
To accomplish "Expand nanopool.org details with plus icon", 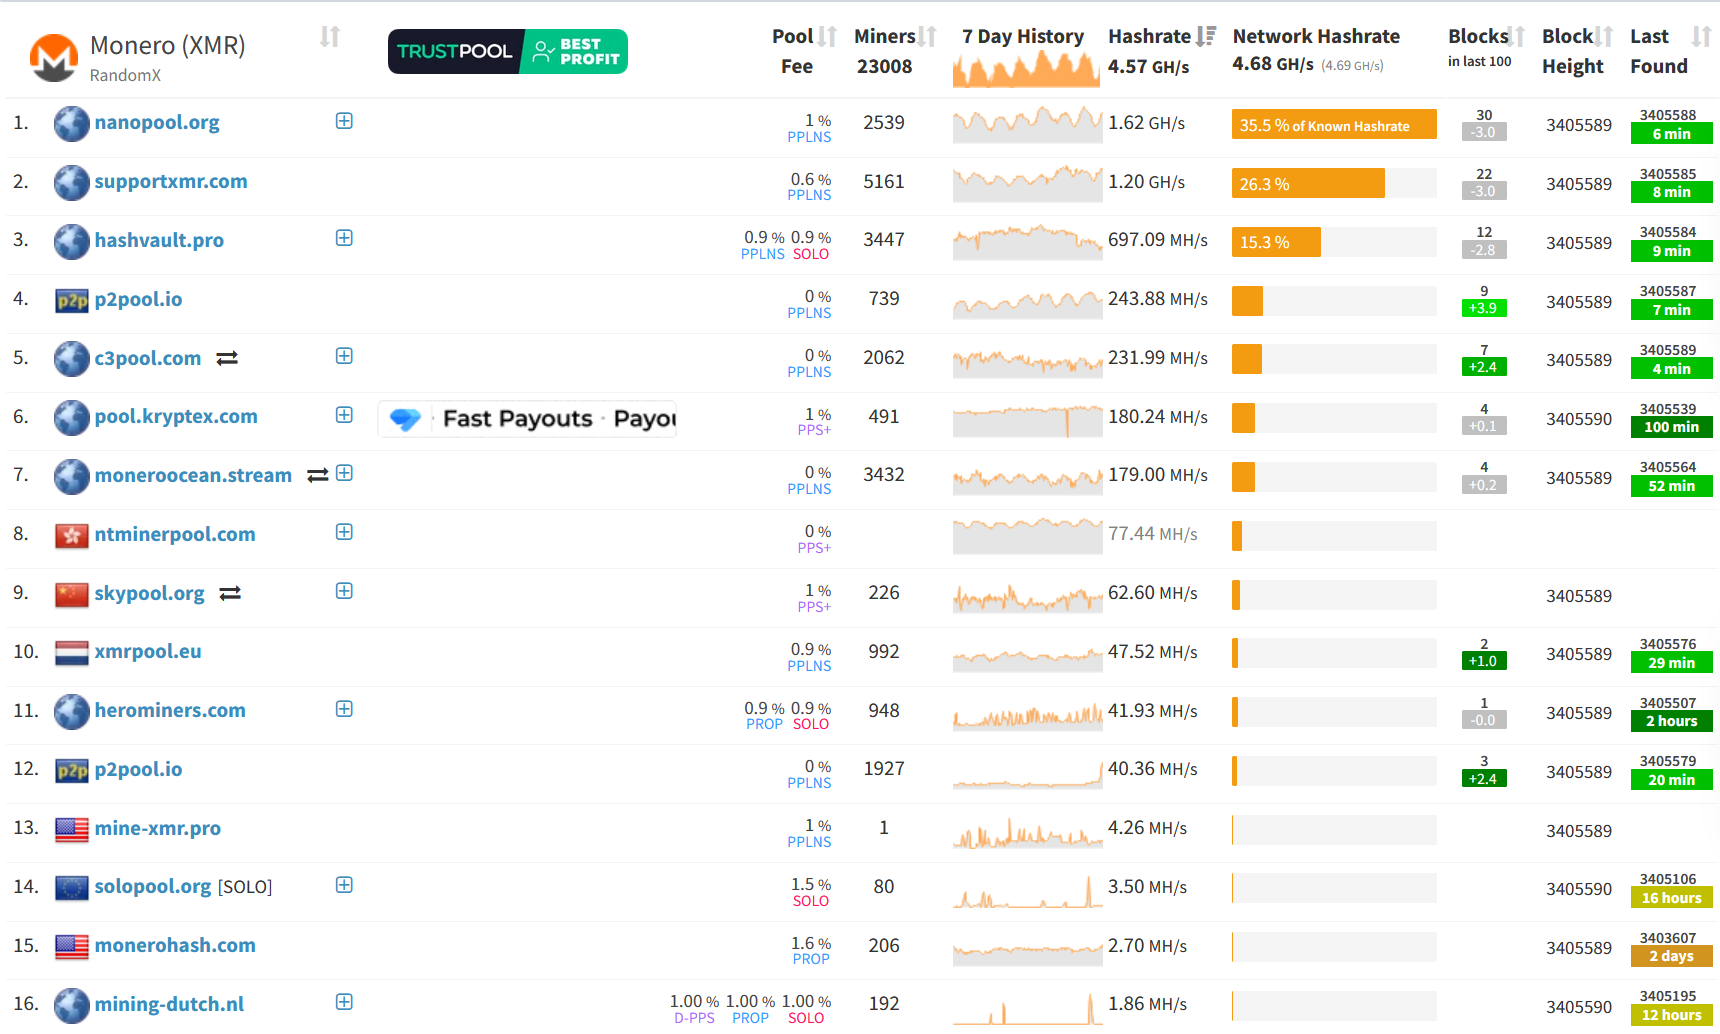I will pos(344,121).
